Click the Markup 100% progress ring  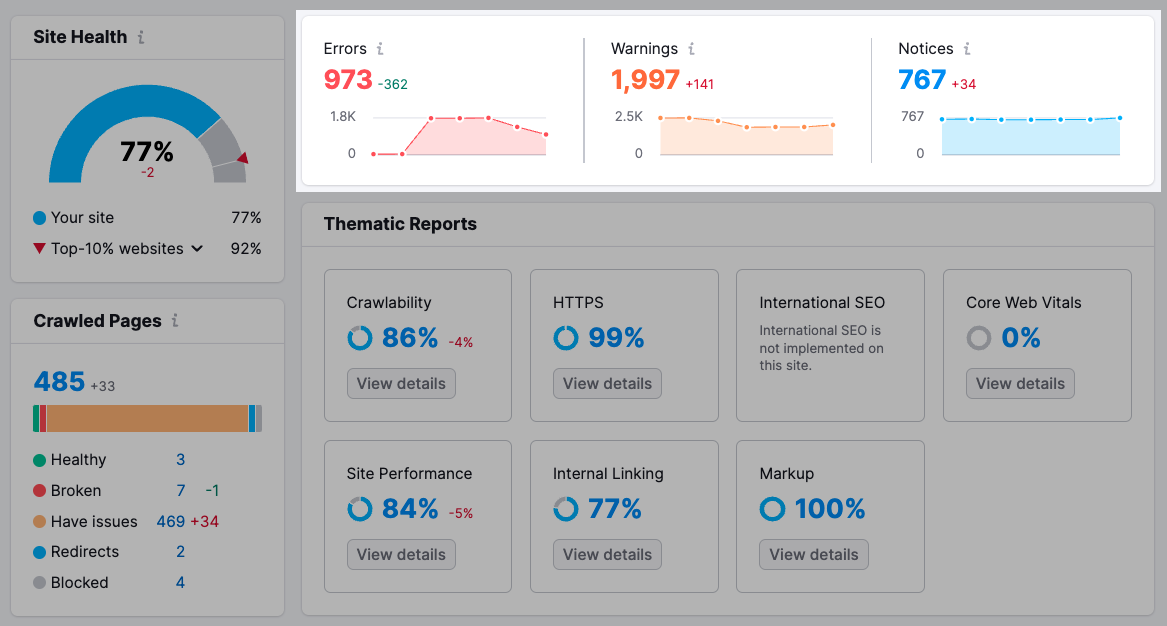[772, 509]
